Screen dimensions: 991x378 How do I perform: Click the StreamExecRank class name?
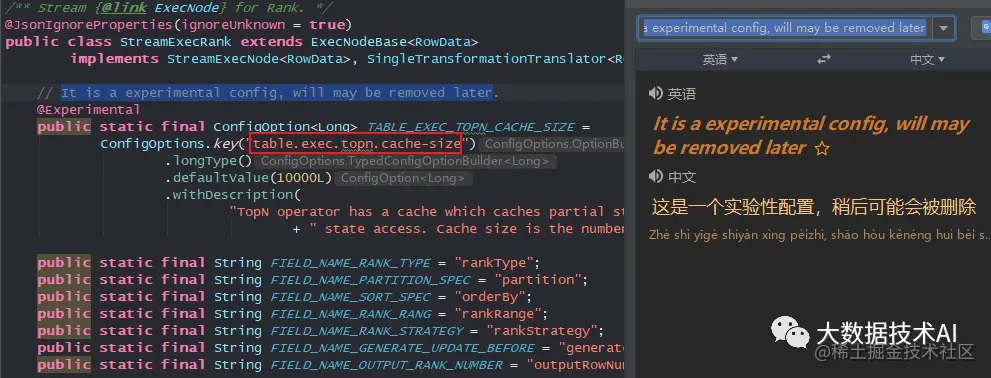[176, 42]
